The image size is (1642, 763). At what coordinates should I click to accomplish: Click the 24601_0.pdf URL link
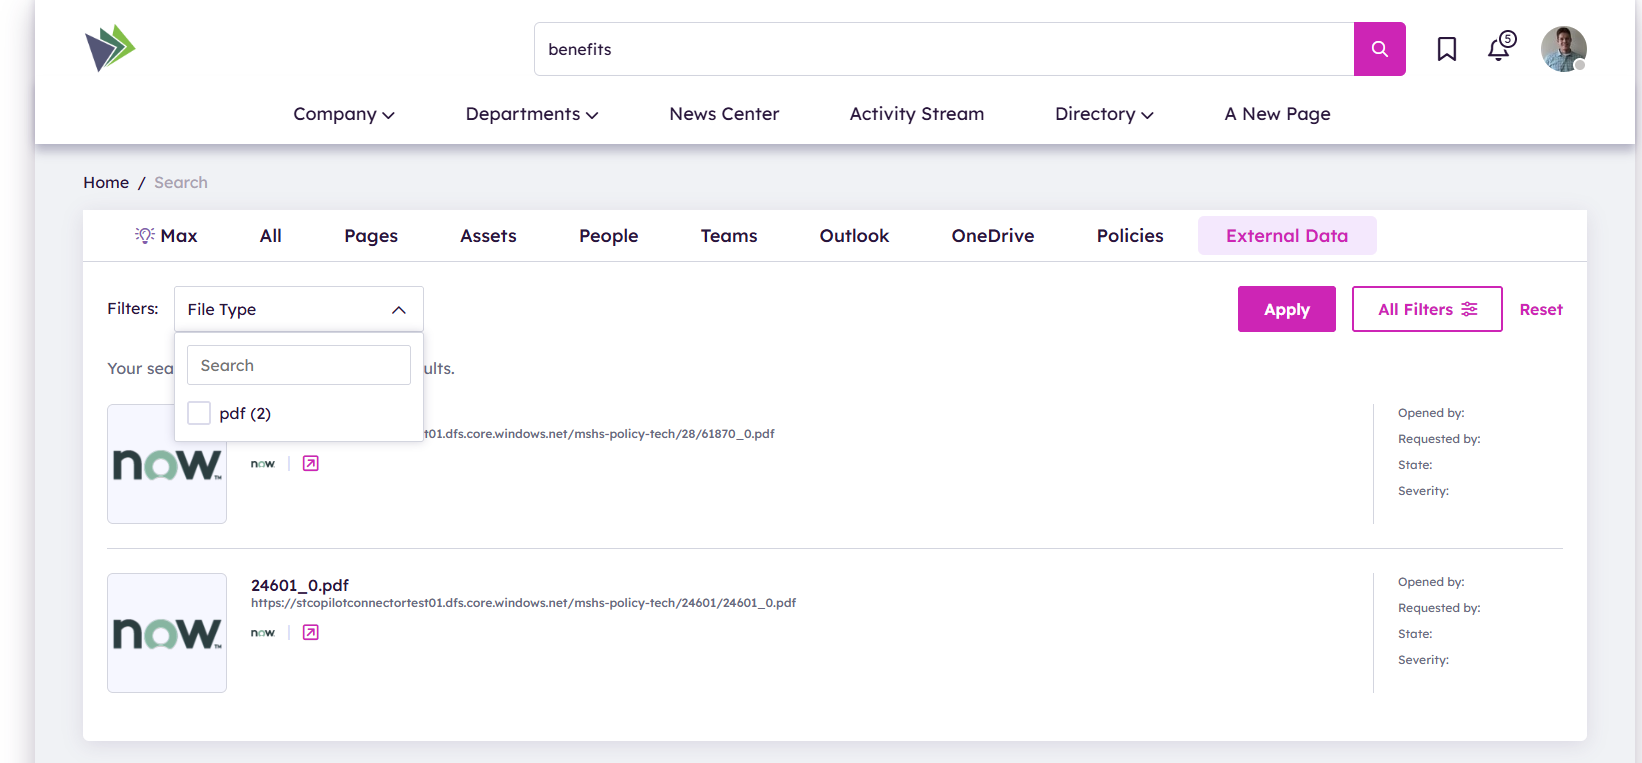coord(523,603)
